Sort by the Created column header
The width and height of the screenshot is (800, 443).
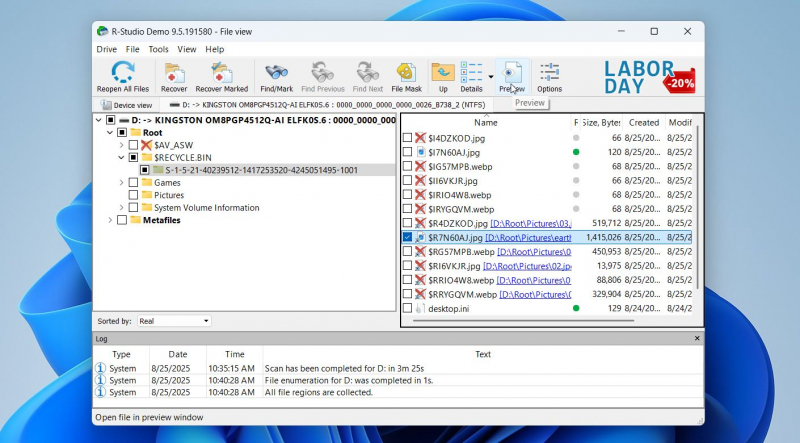point(644,122)
